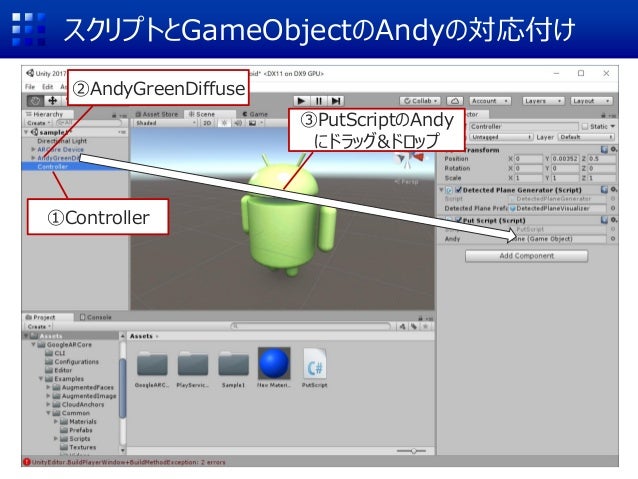Open the Account dropdown
The height and width of the screenshot is (479, 638).
click(x=490, y=101)
